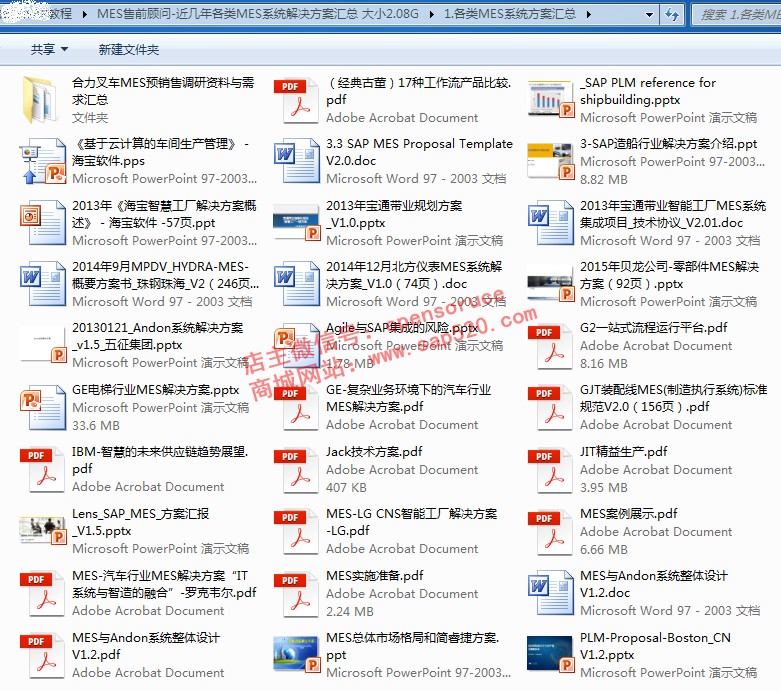The width and height of the screenshot is (781, 691).
Task: Click file name _SAP PLM reference for shipbuilding.pptx
Action: pyautogui.click(x=648, y=91)
